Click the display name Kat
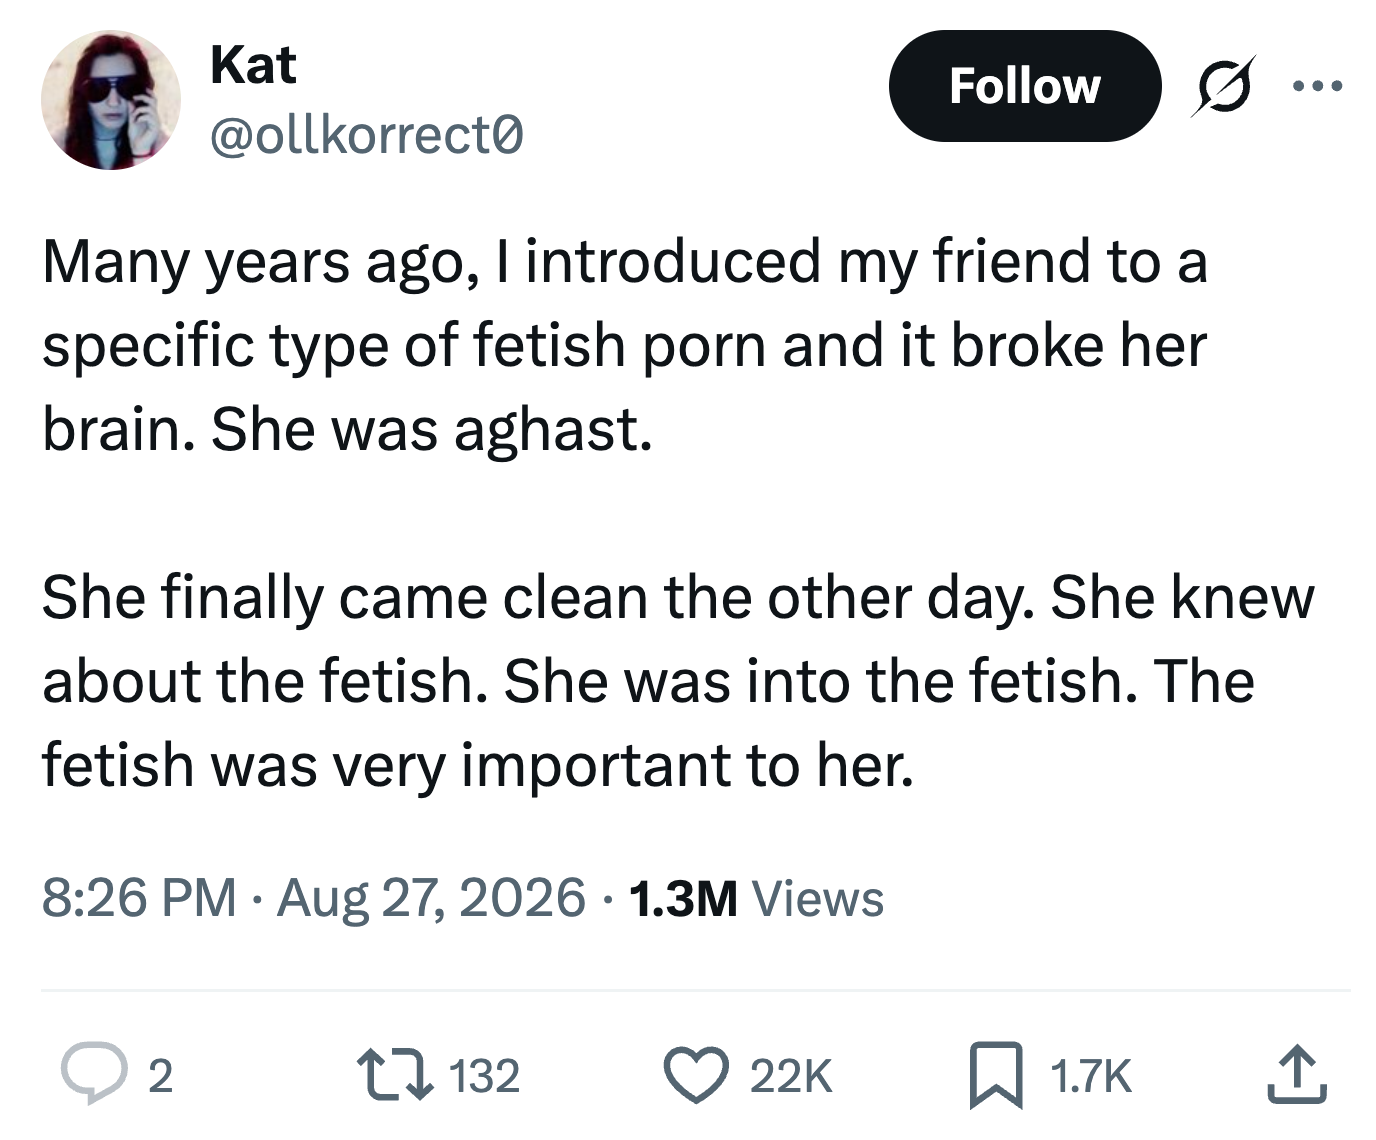The width and height of the screenshot is (1376, 1140). click(x=253, y=65)
